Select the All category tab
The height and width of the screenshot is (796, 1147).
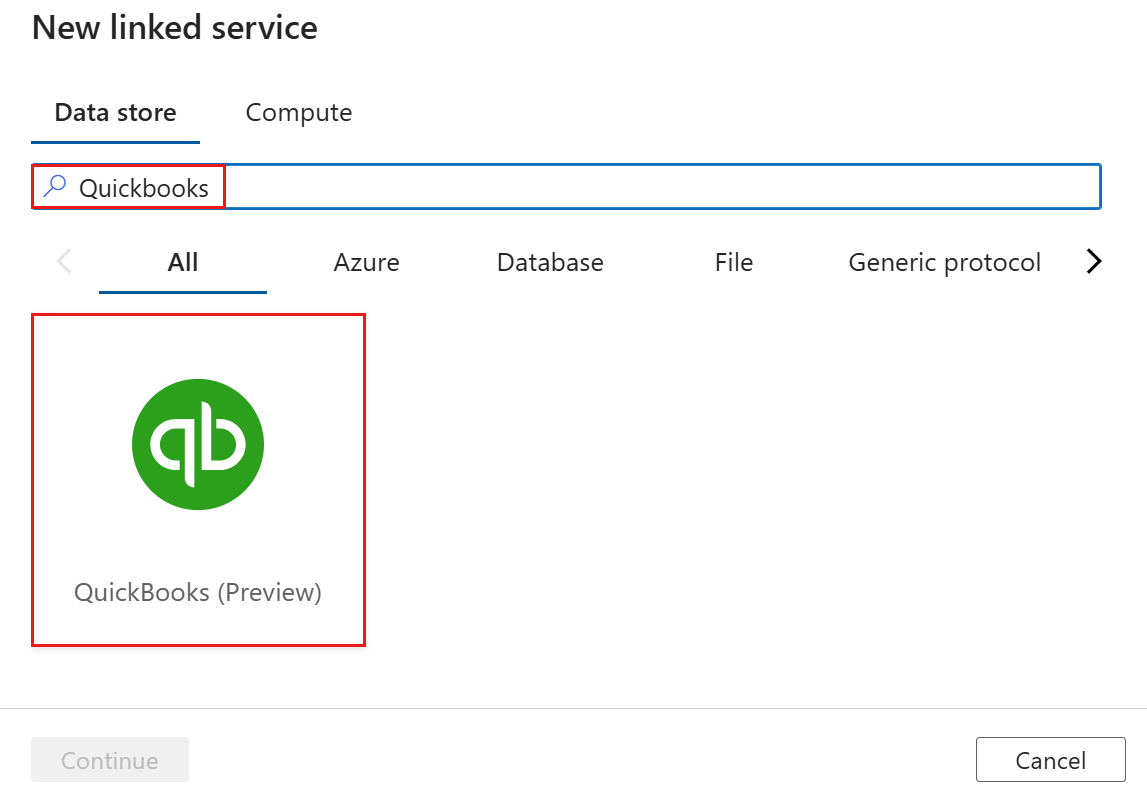pos(183,262)
